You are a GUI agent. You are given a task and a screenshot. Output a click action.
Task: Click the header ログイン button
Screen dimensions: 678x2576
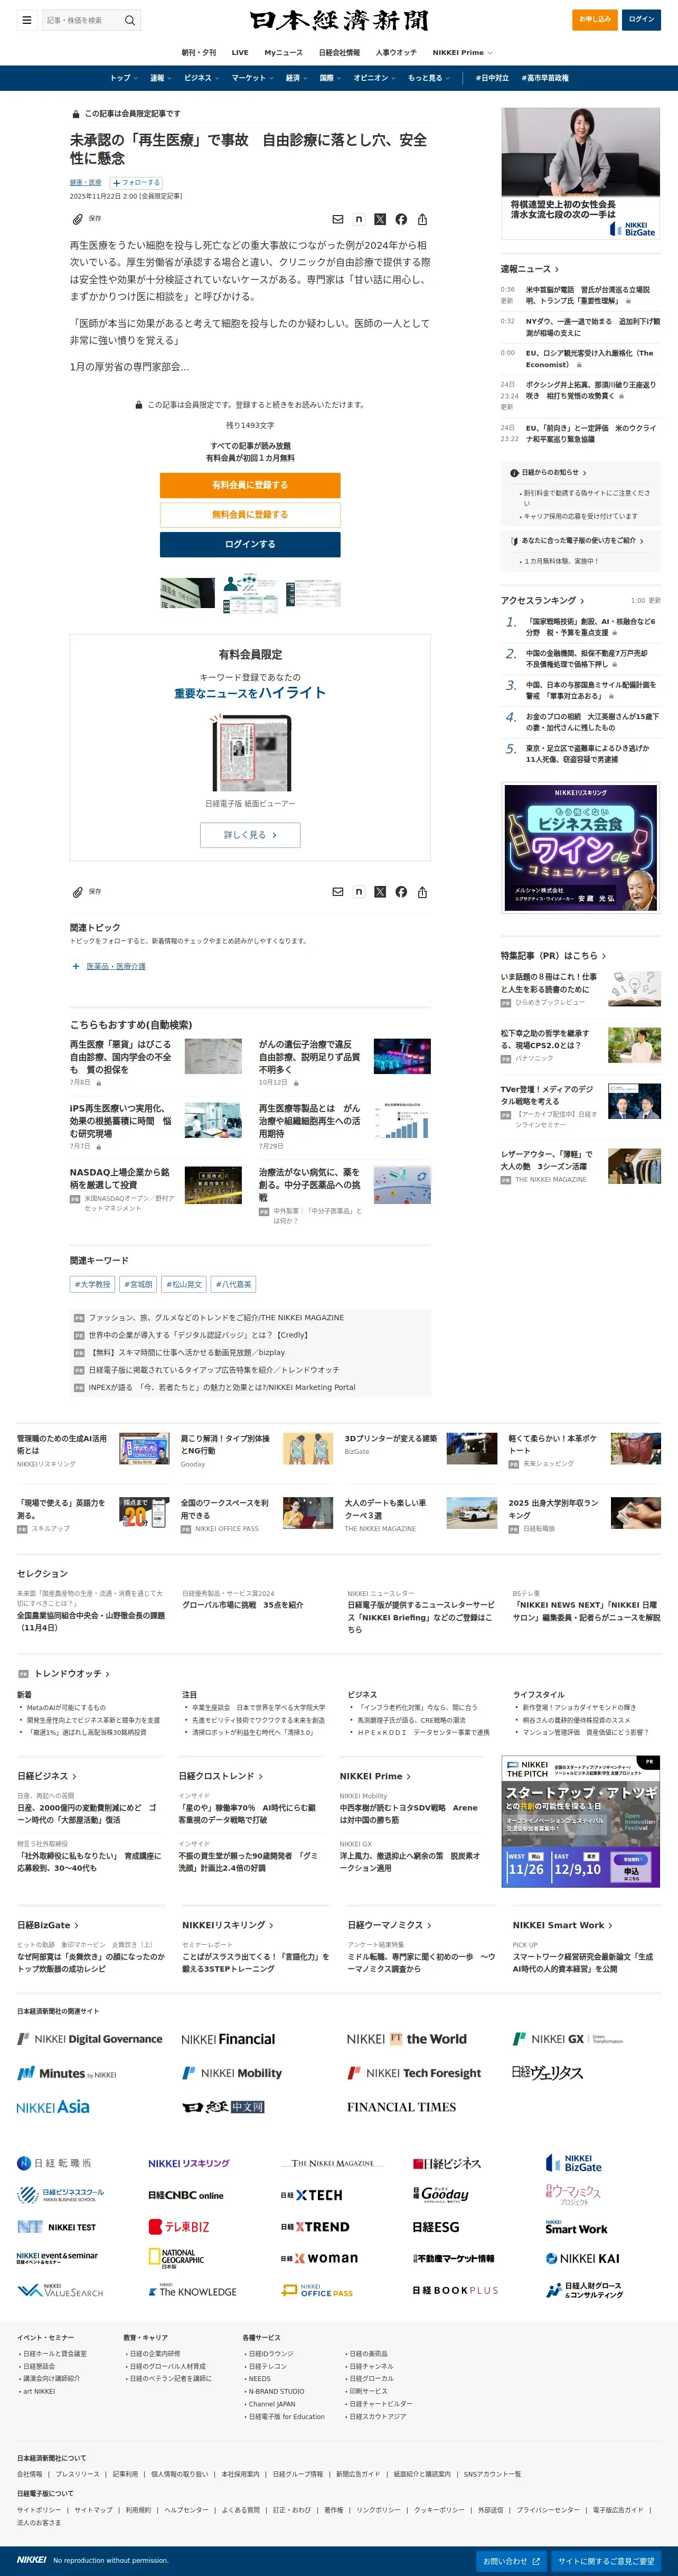point(641,19)
